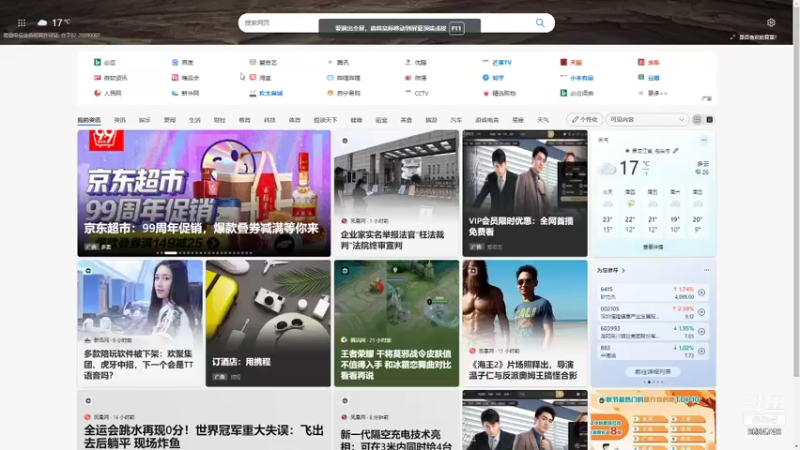Click the 17°C weather badge in the header
The height and width of the screenshot is (450, 800).
54,23
